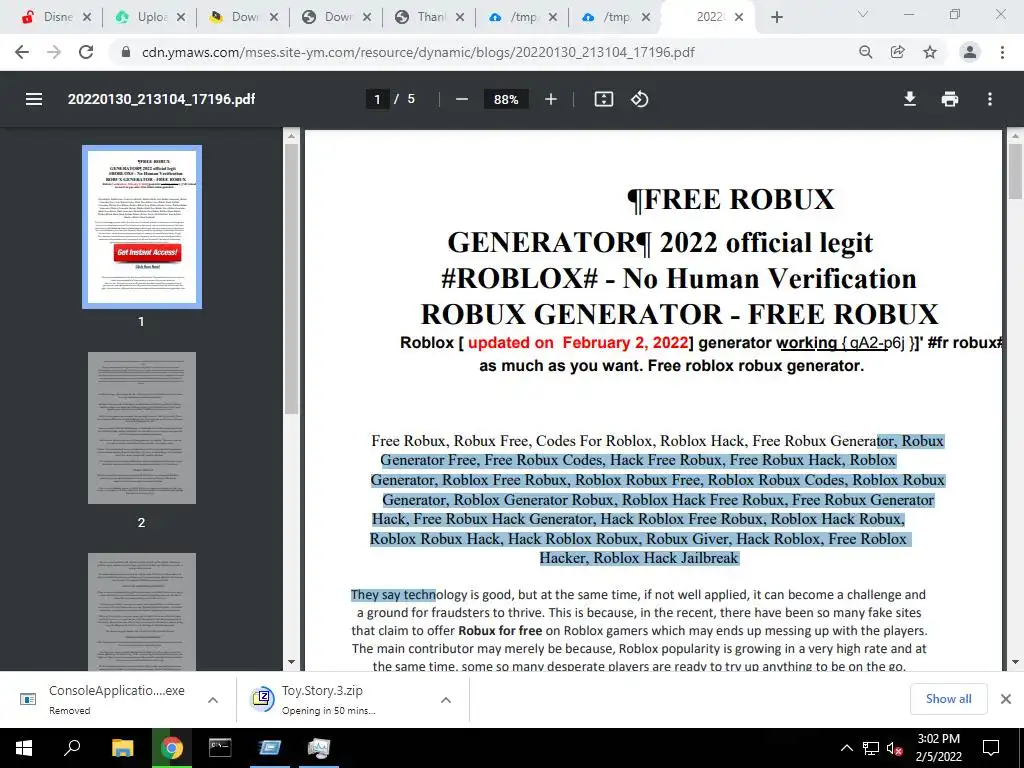Open a new browser tab
Screen dimensions: 1024x768
pyautogui.click(x=776, y=18)
